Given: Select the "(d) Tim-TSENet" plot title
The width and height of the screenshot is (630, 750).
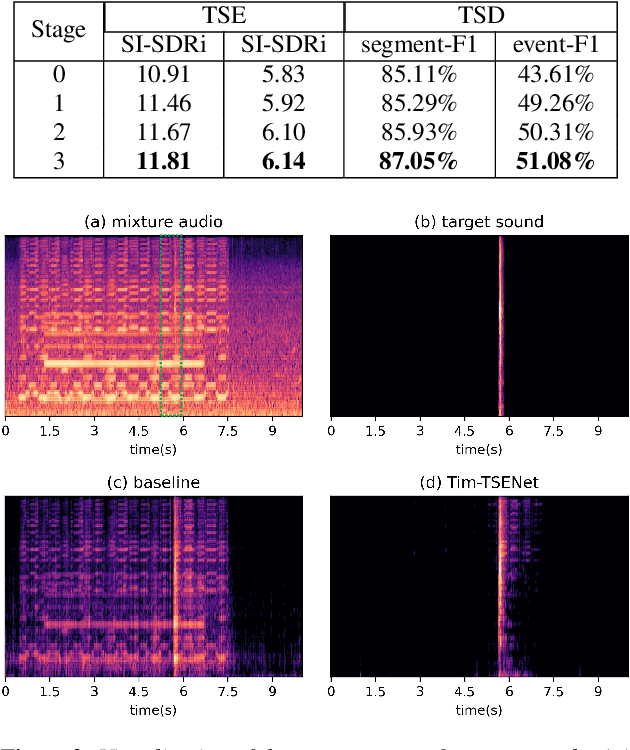Looking at the screenshot, I should point(478,482).
